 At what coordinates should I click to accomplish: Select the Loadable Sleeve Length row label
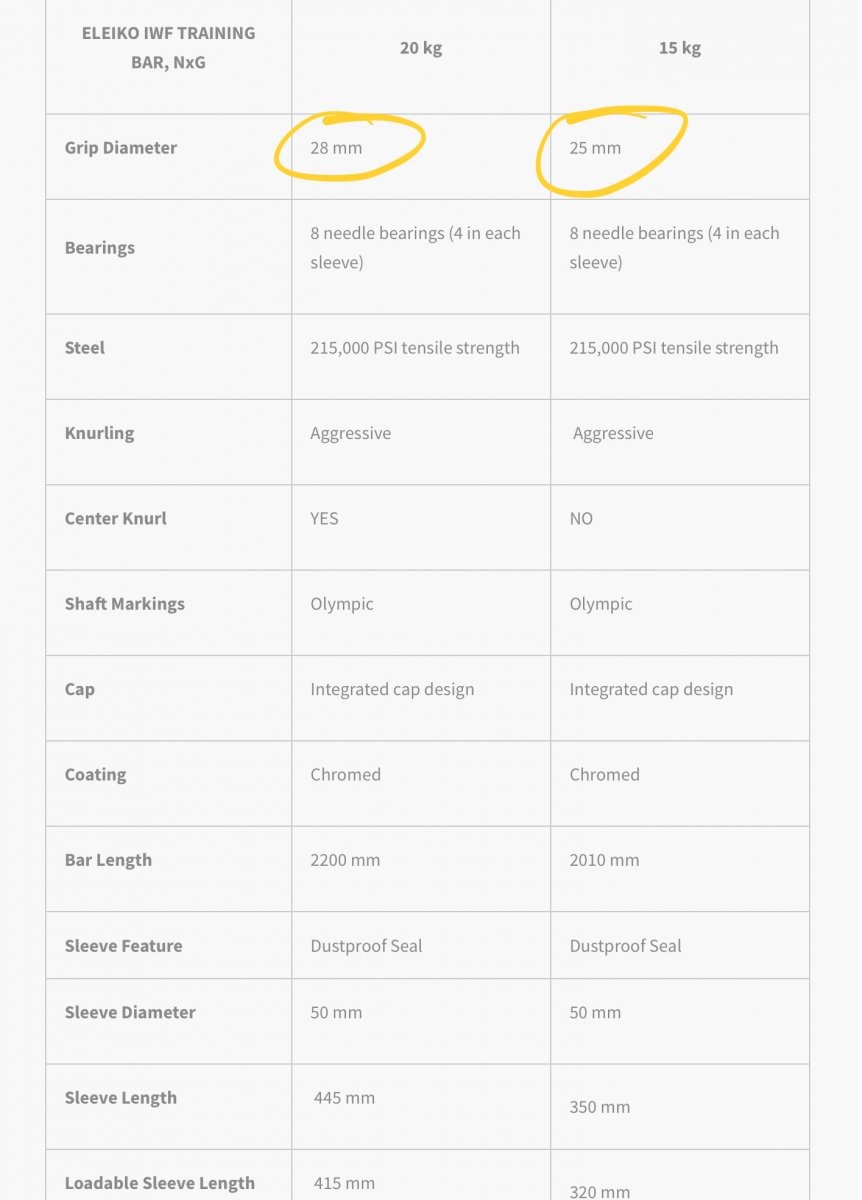click(x=159, y=1183)
